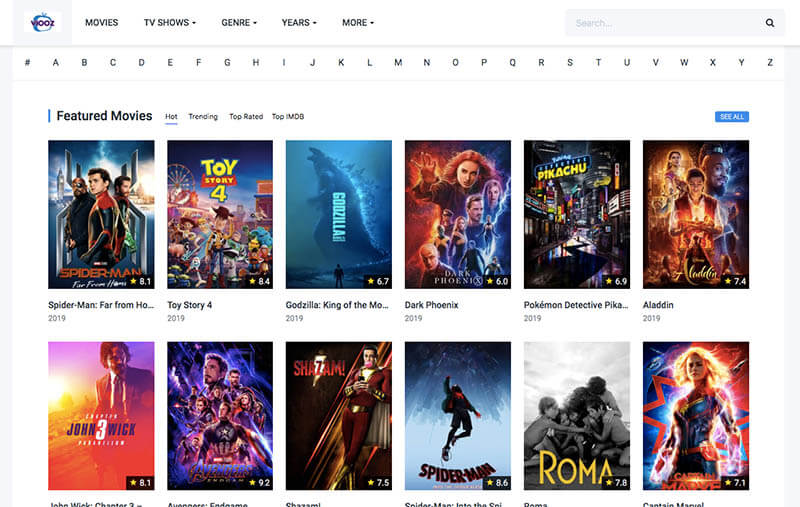The width and height of the screenshot is (800, 507).
Task: Switch to the Top IMDB tab
Action: point(288,116)
